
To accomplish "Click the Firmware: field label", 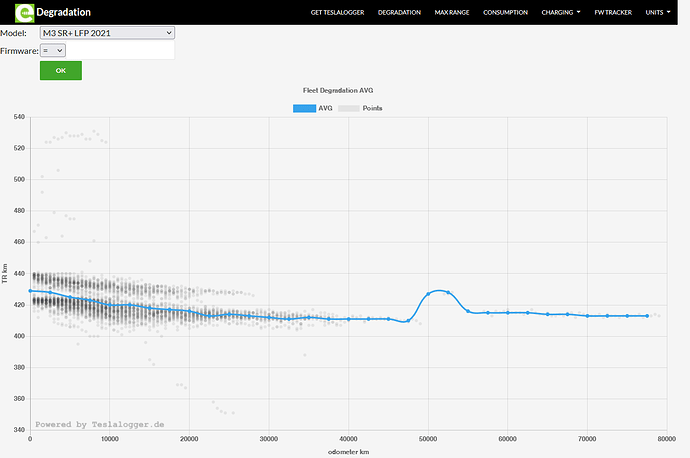I will [19, 51].
